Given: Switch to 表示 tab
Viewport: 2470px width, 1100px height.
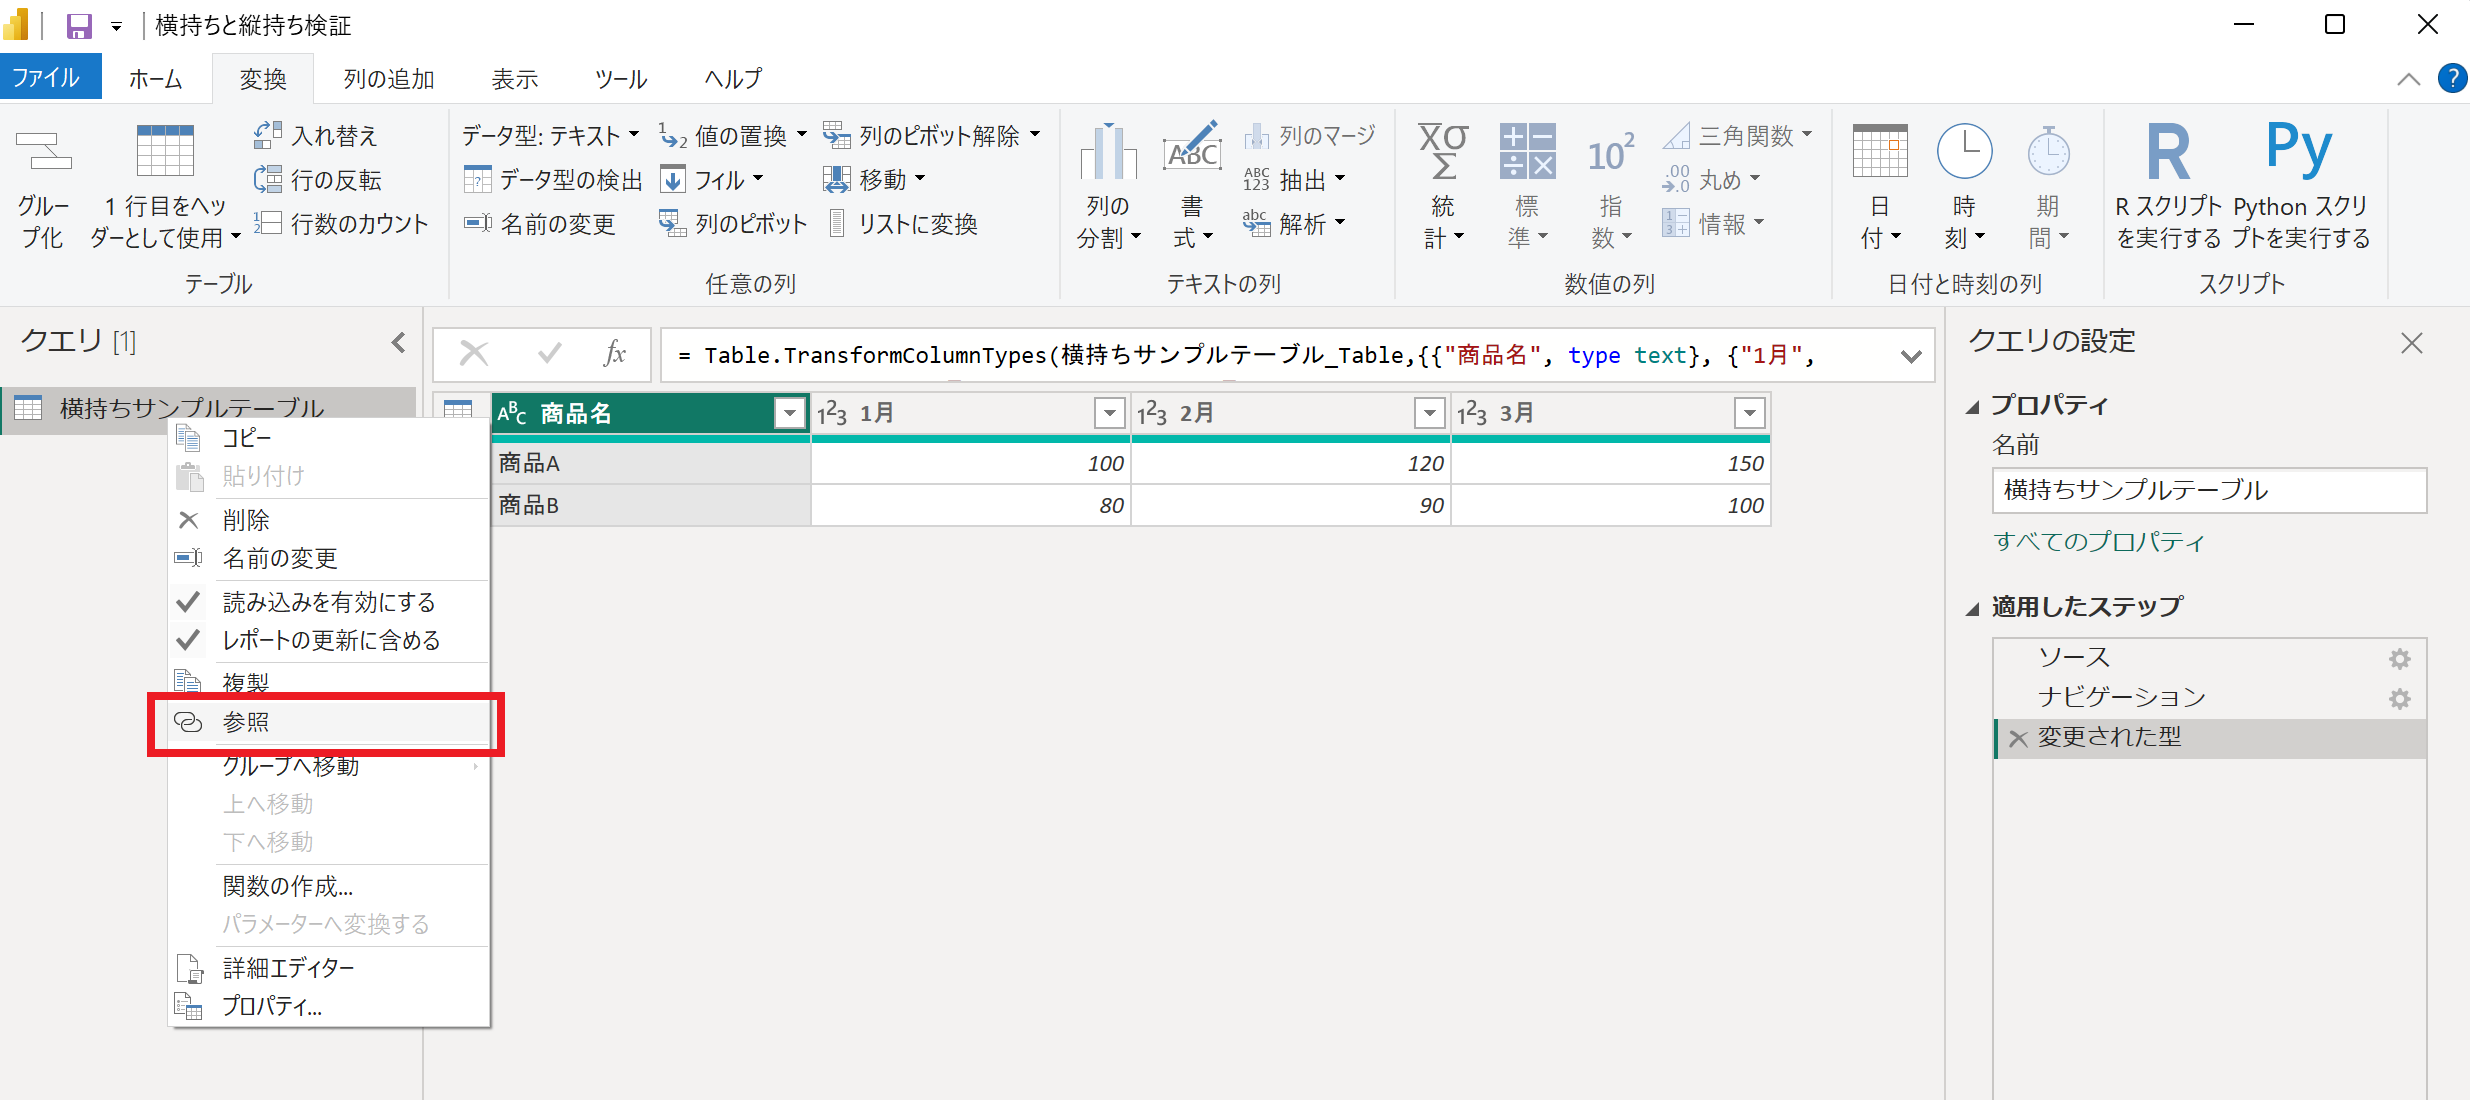Looking at the screenshot, I should (x=515, y=79).
